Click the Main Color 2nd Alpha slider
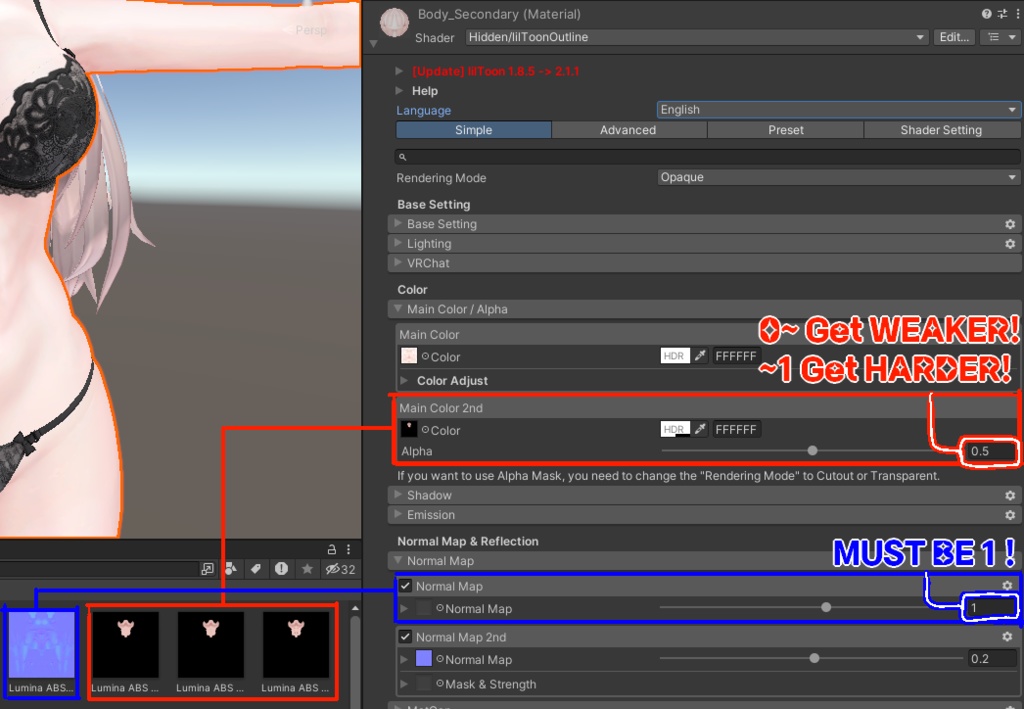The height and width of the screenshot is (709, 1024). 812,450
